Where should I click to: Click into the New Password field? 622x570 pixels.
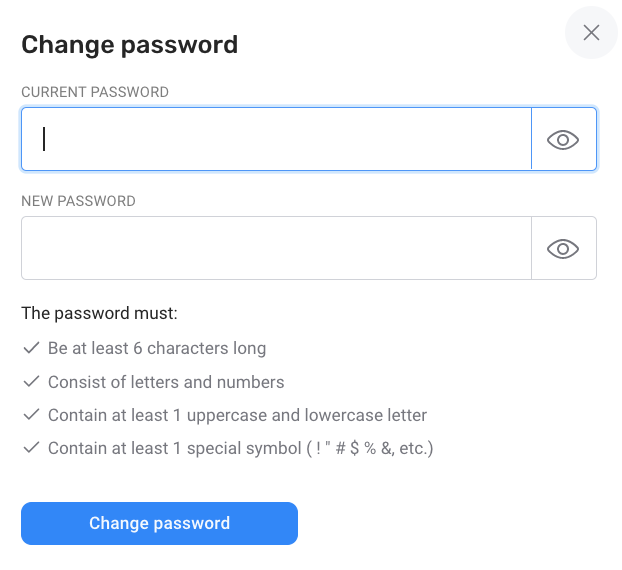click(x=276, y=248)
